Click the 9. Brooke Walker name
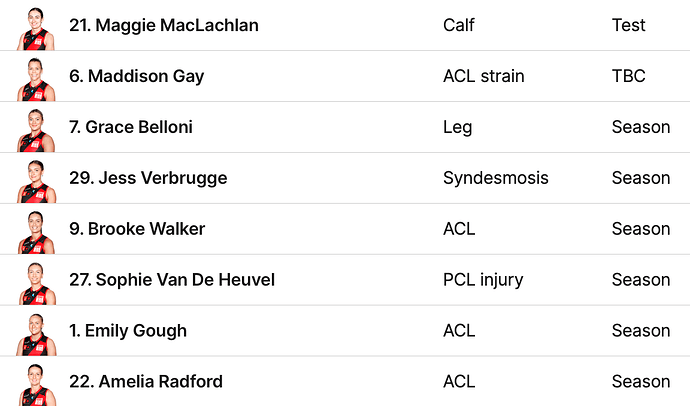 [137, 229]
